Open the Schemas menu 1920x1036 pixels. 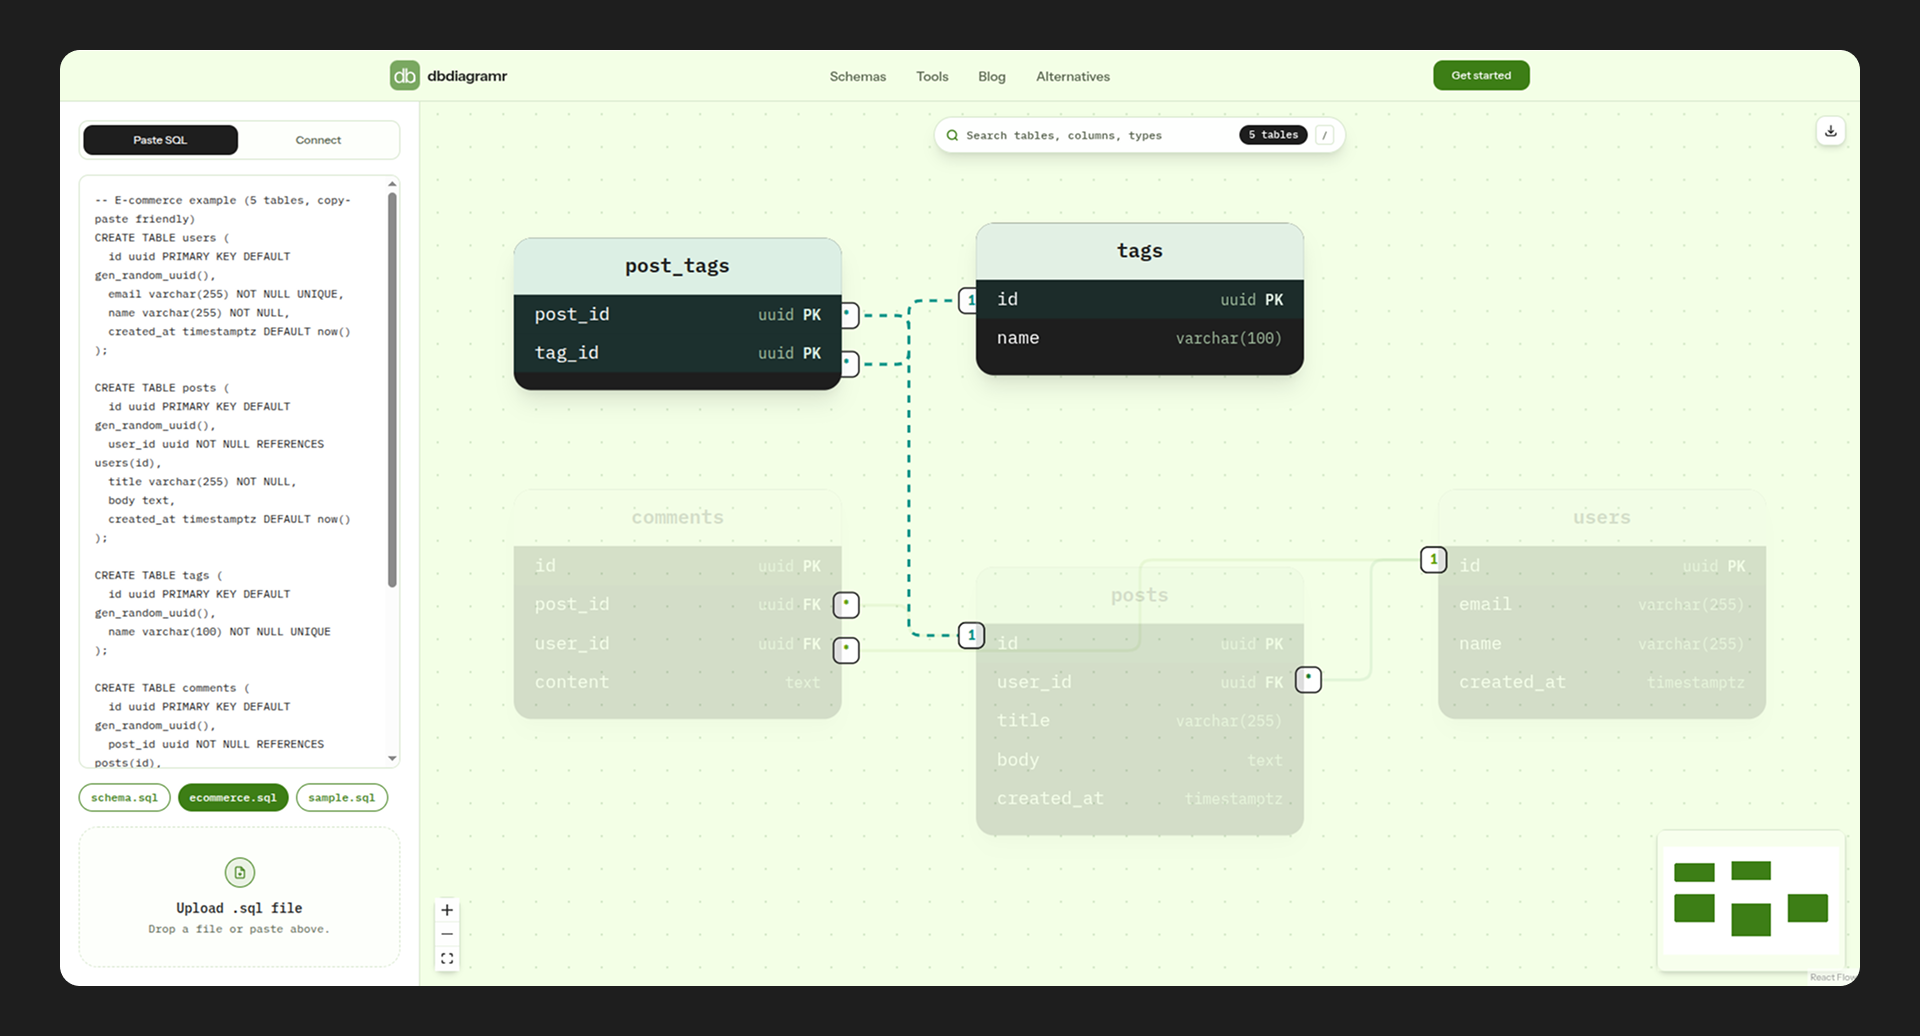click(857, 76)
